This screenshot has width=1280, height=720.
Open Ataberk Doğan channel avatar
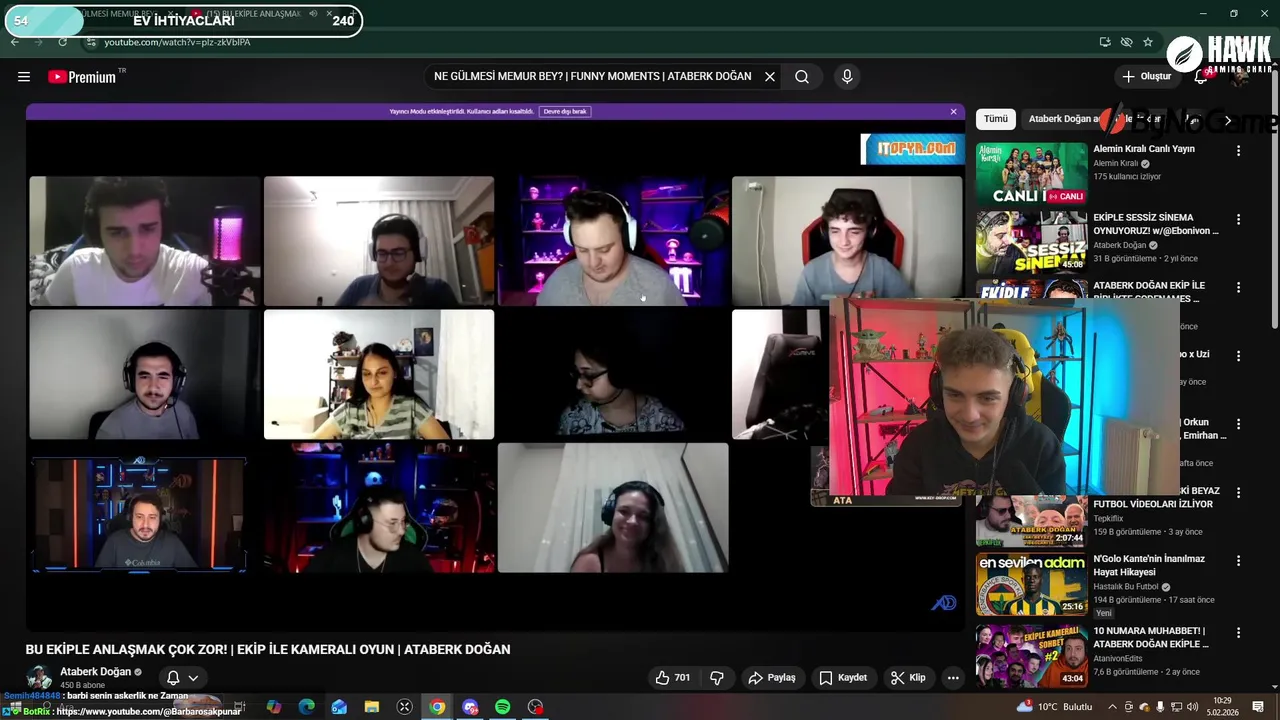tap(40, 678)
